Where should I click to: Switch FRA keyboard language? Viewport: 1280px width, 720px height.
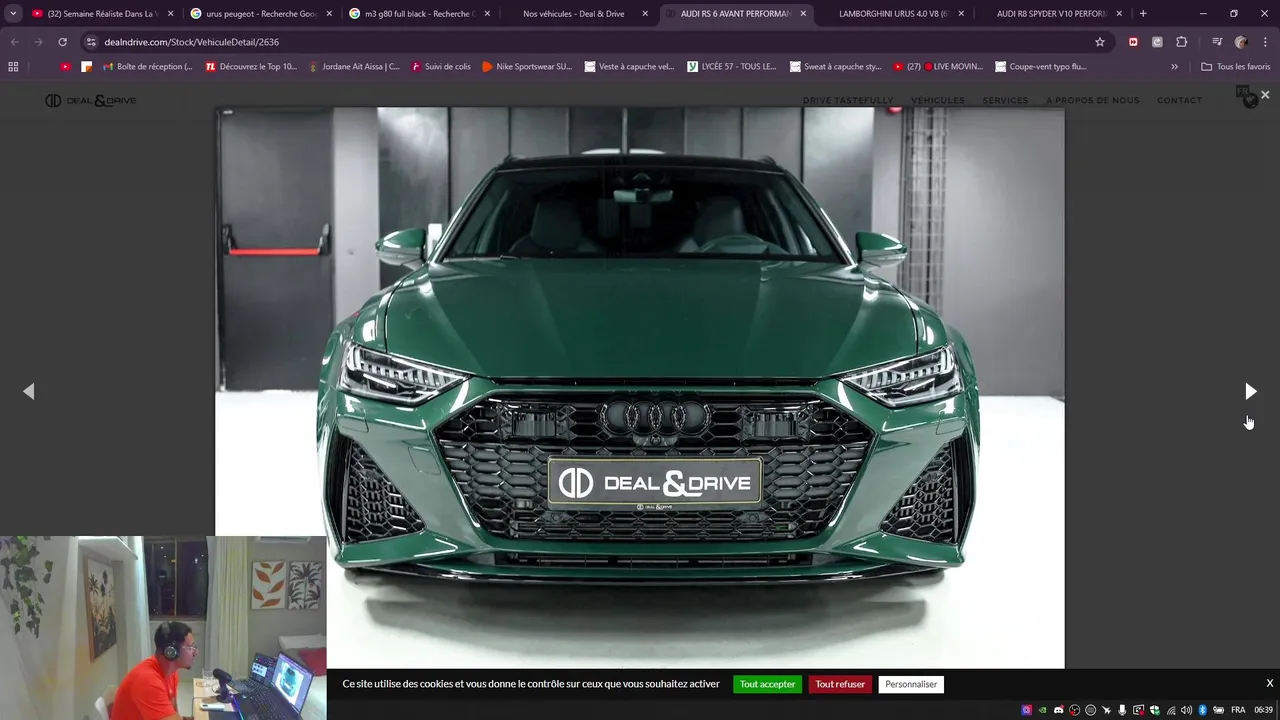1238,710
